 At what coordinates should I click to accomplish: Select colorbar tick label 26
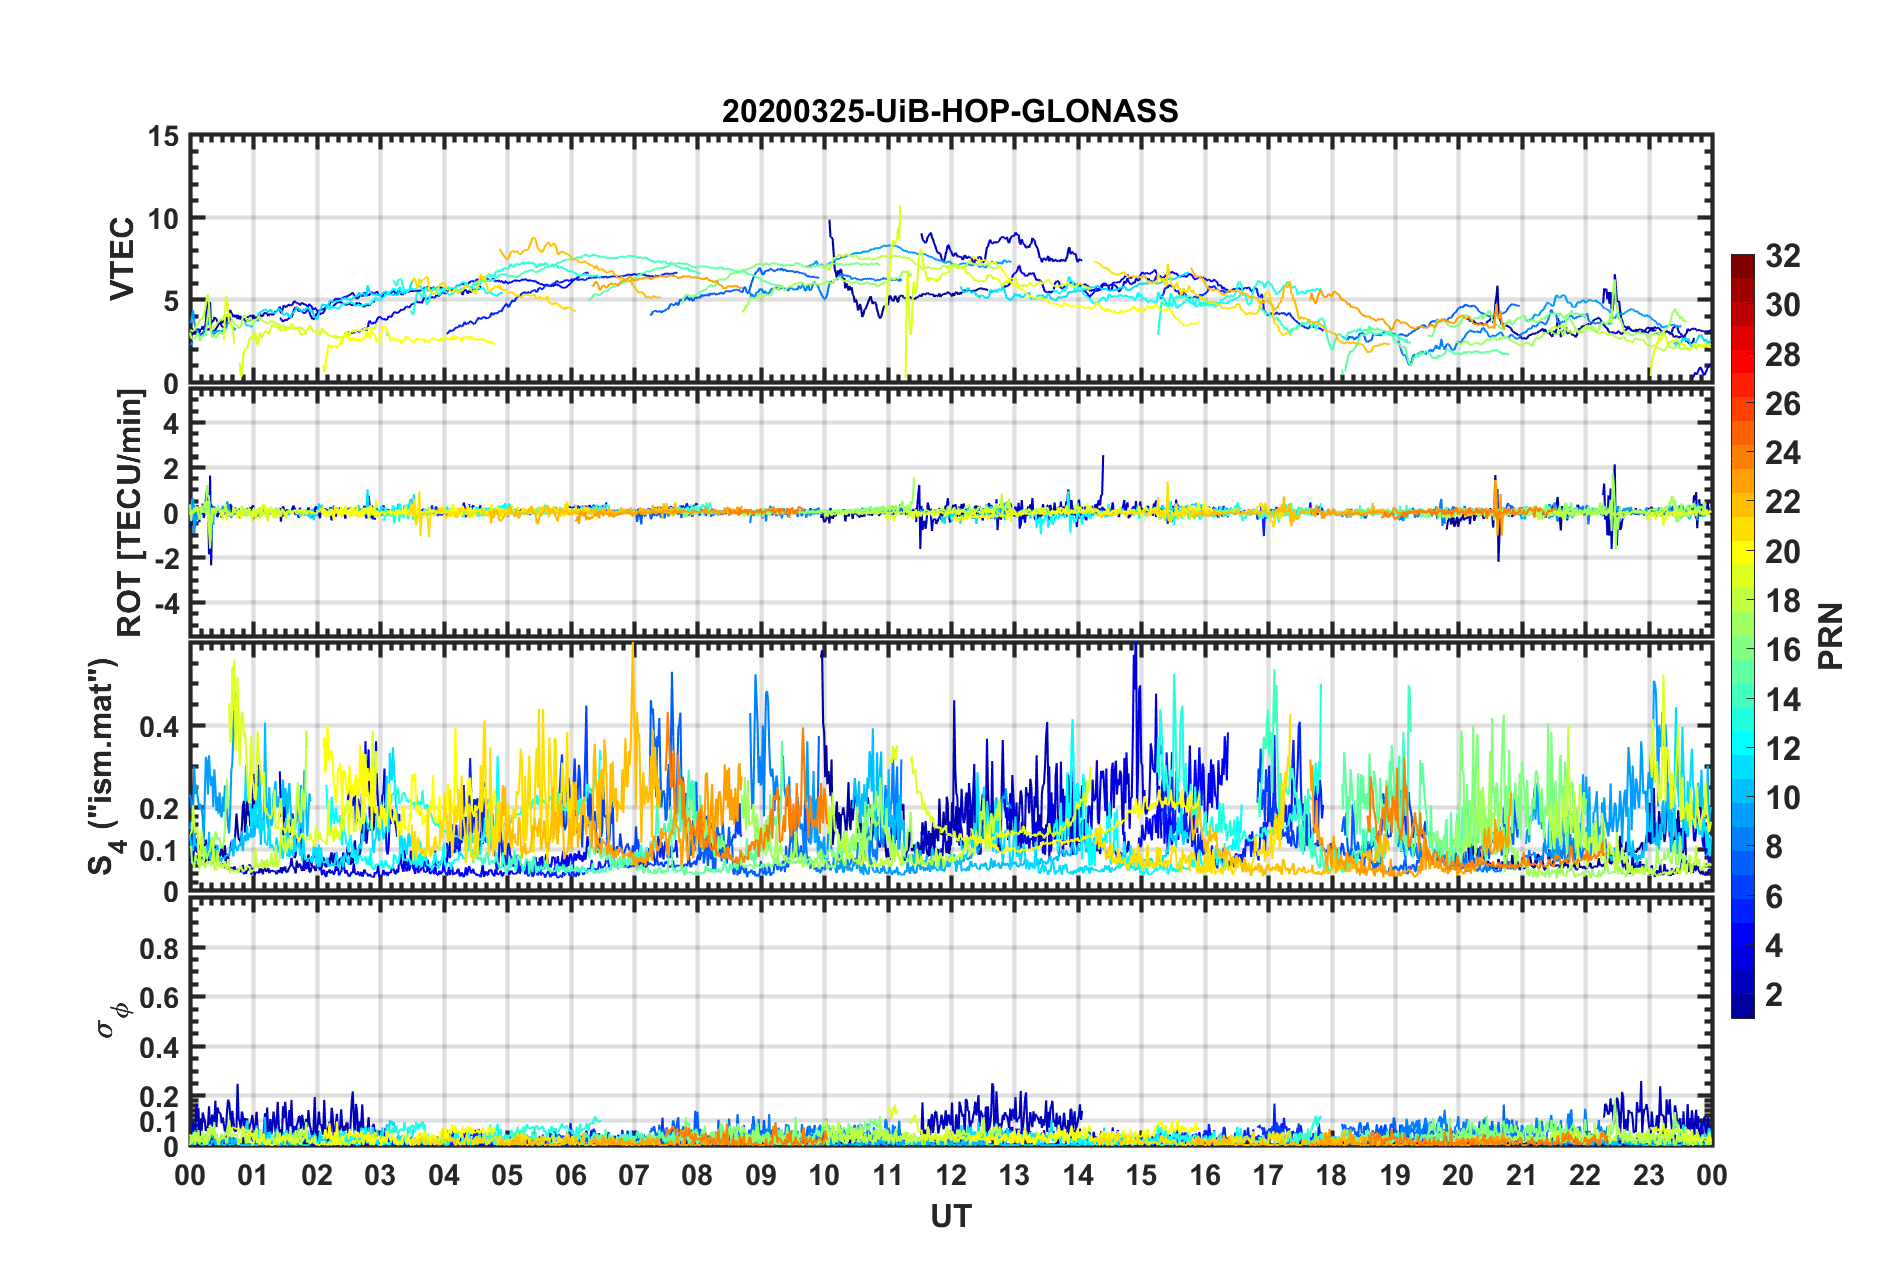pos(1782,404)
